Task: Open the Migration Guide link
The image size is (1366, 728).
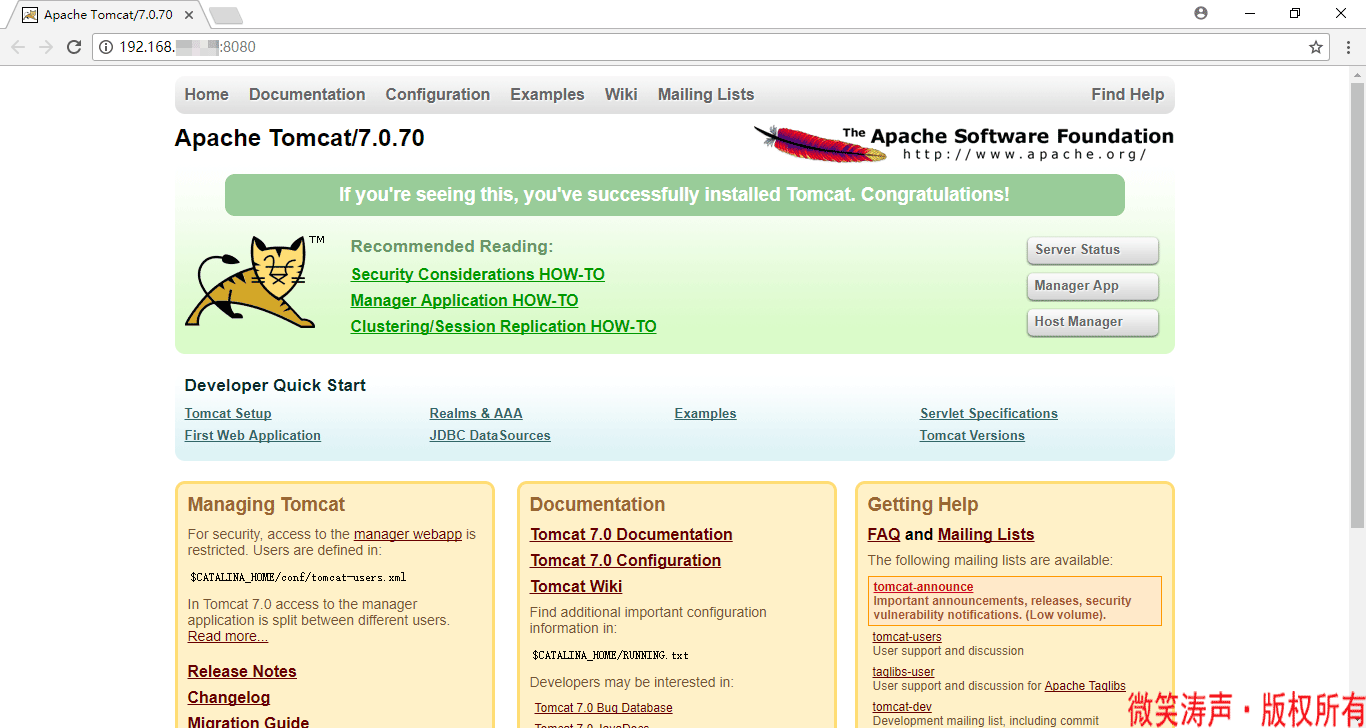Action: (x=249, y=722)
